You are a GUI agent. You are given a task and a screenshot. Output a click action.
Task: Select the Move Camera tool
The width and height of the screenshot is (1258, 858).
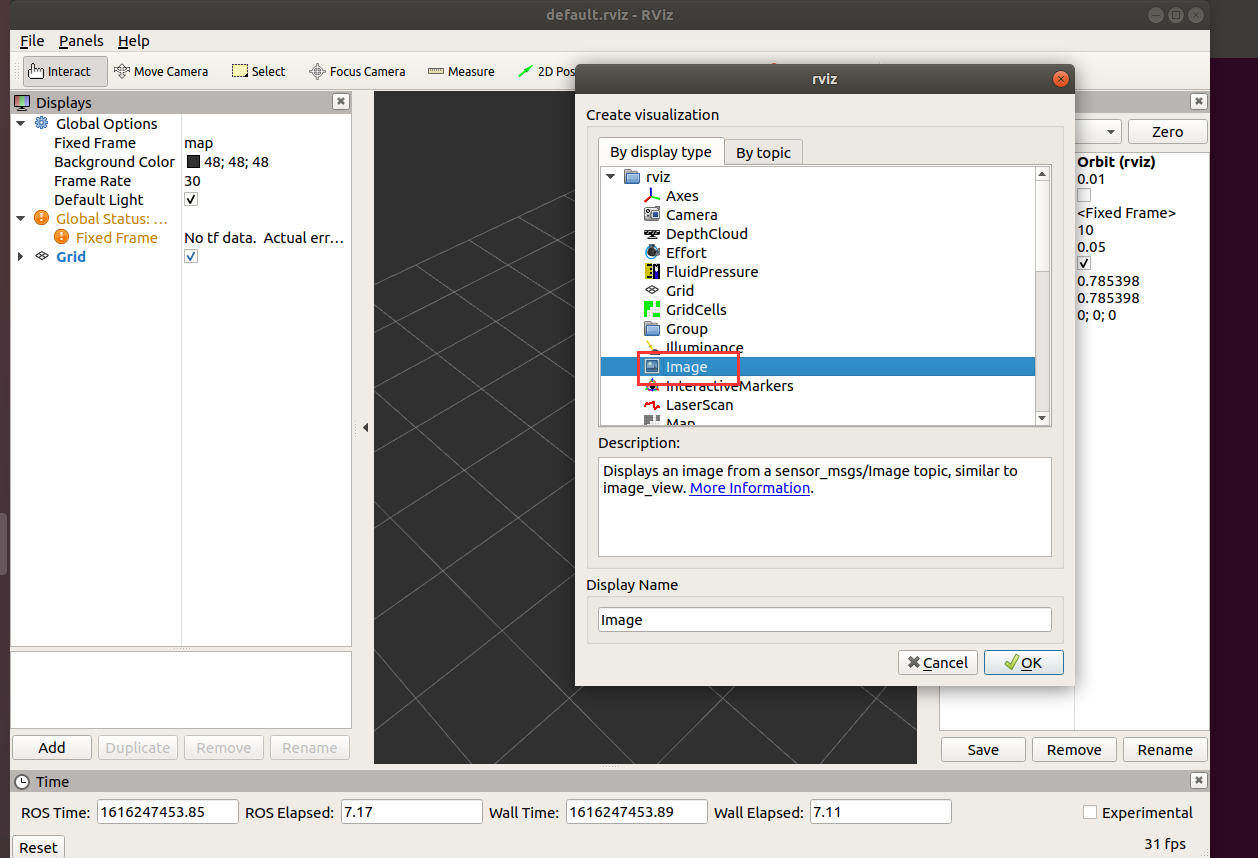coord(161,71)
